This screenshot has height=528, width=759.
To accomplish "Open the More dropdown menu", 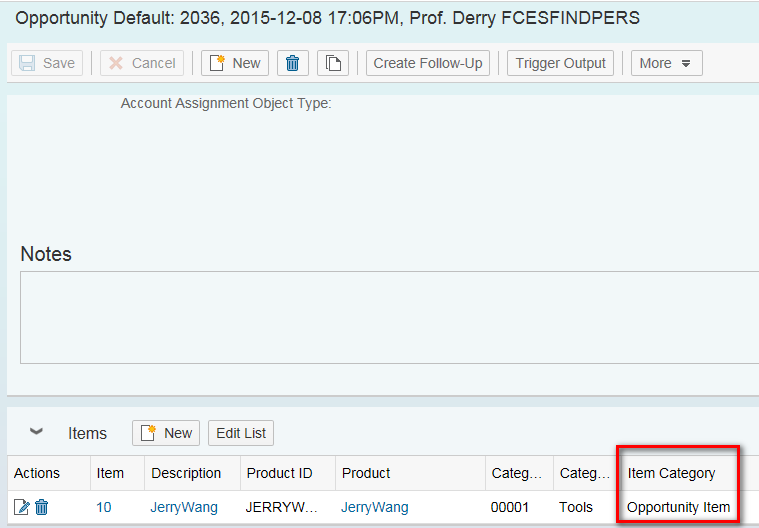I will point(667,63).
